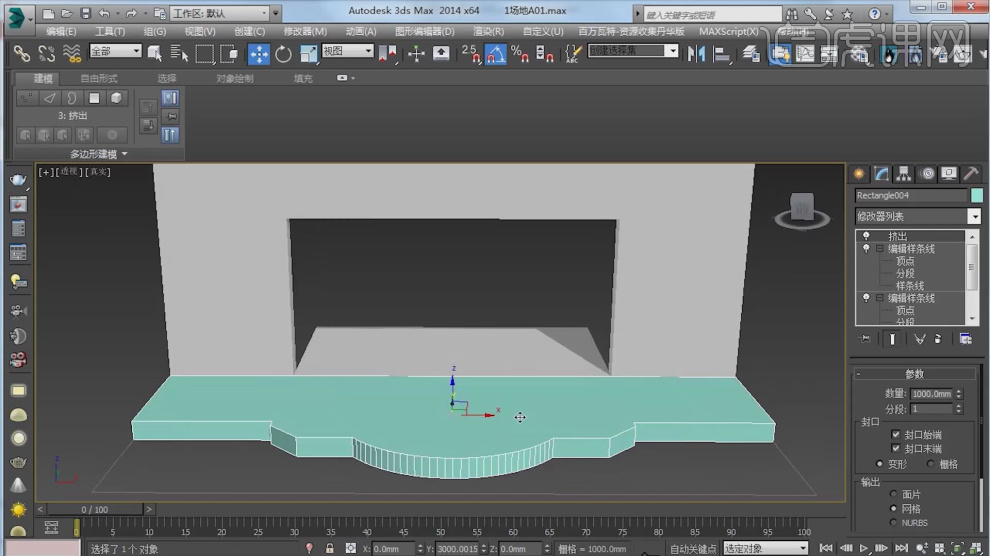Click the [透视] viewport label
This screenshot has height=556, width=990.
[68, 172]
